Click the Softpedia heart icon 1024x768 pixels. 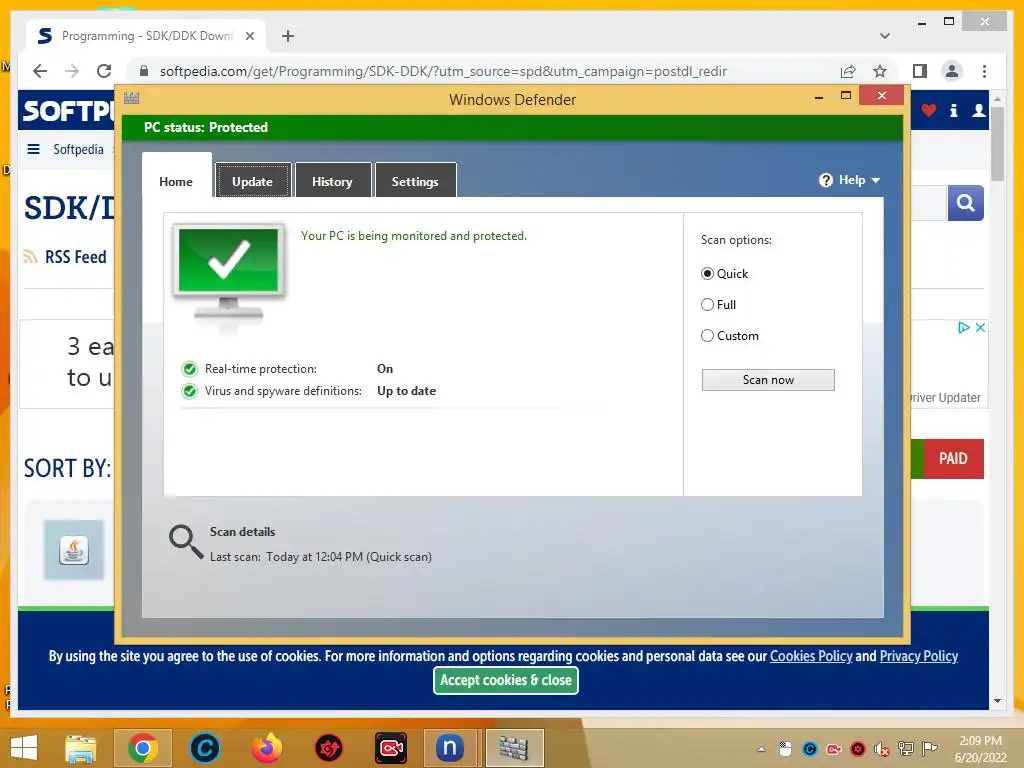929,111
